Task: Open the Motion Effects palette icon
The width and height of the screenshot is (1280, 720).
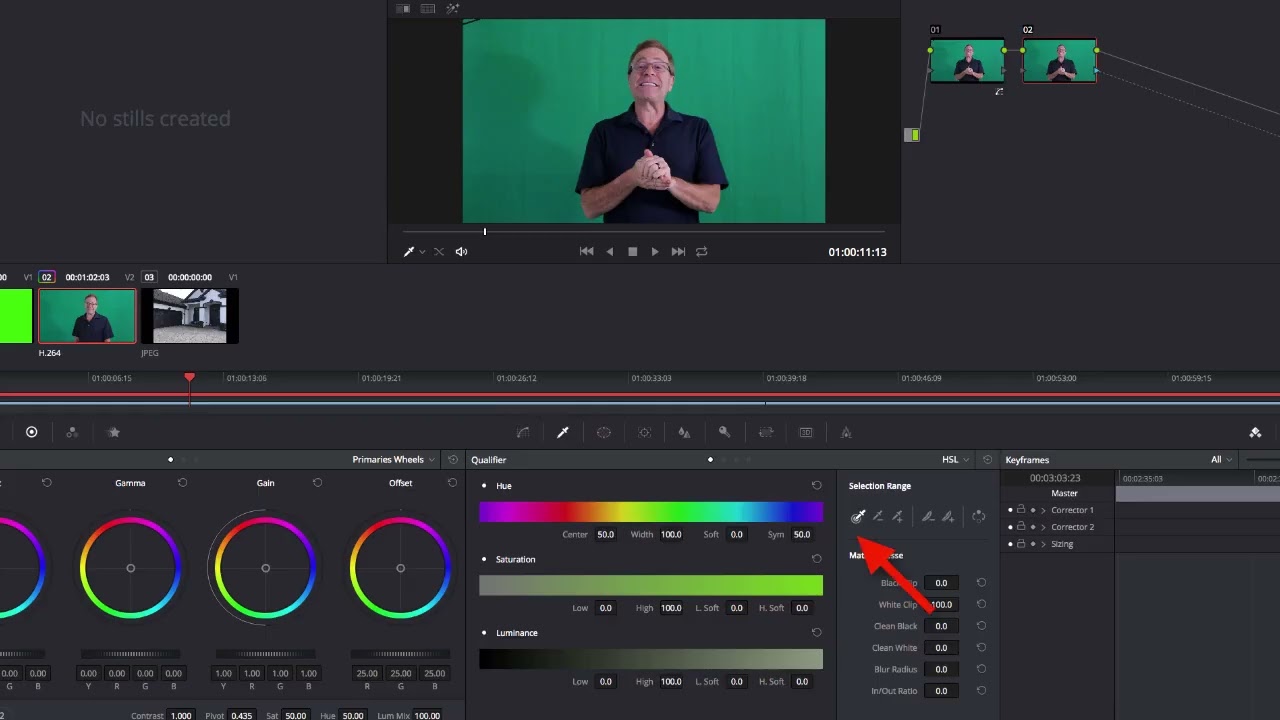Action: click(114, 432)
